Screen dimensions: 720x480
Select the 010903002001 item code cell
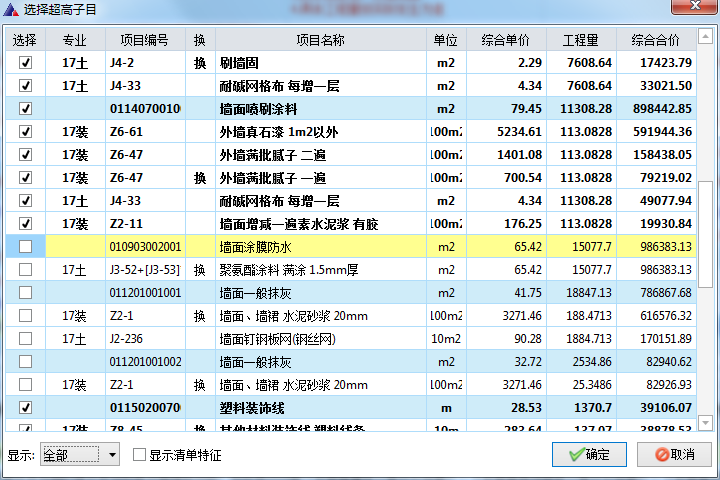pos(145,247)
